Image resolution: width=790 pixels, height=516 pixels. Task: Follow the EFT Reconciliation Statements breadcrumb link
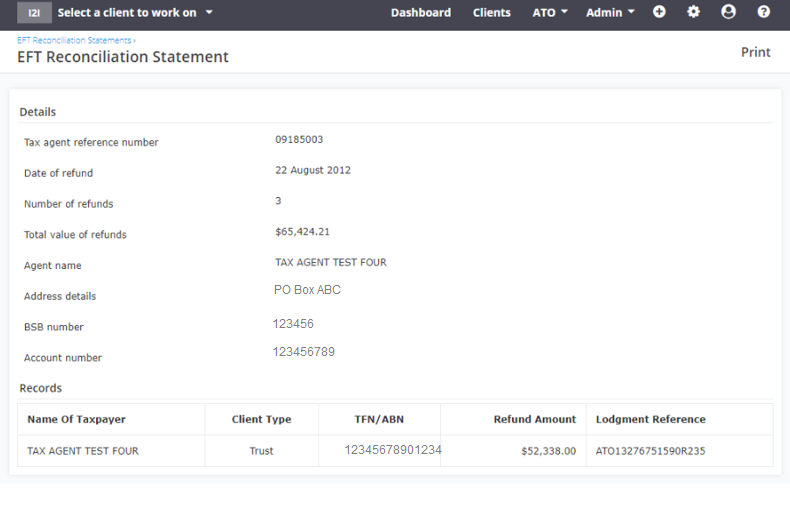tap(74, 40)
